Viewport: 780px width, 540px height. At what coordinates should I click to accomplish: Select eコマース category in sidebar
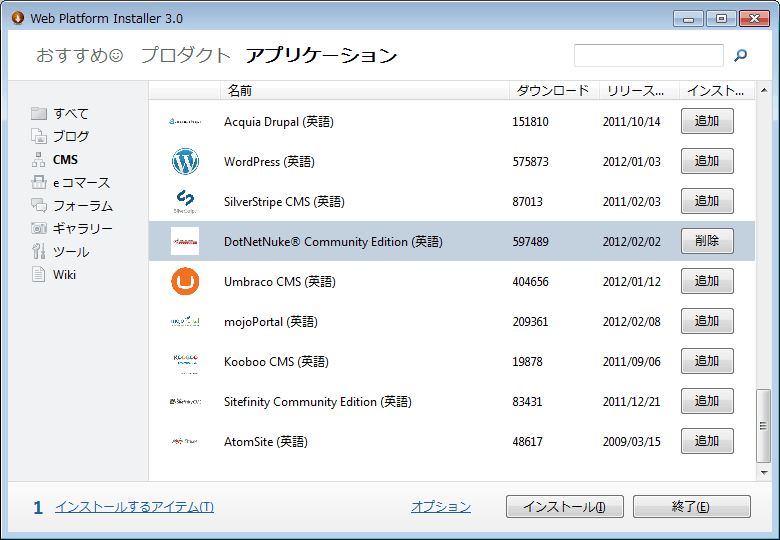(x=82, y=182)
